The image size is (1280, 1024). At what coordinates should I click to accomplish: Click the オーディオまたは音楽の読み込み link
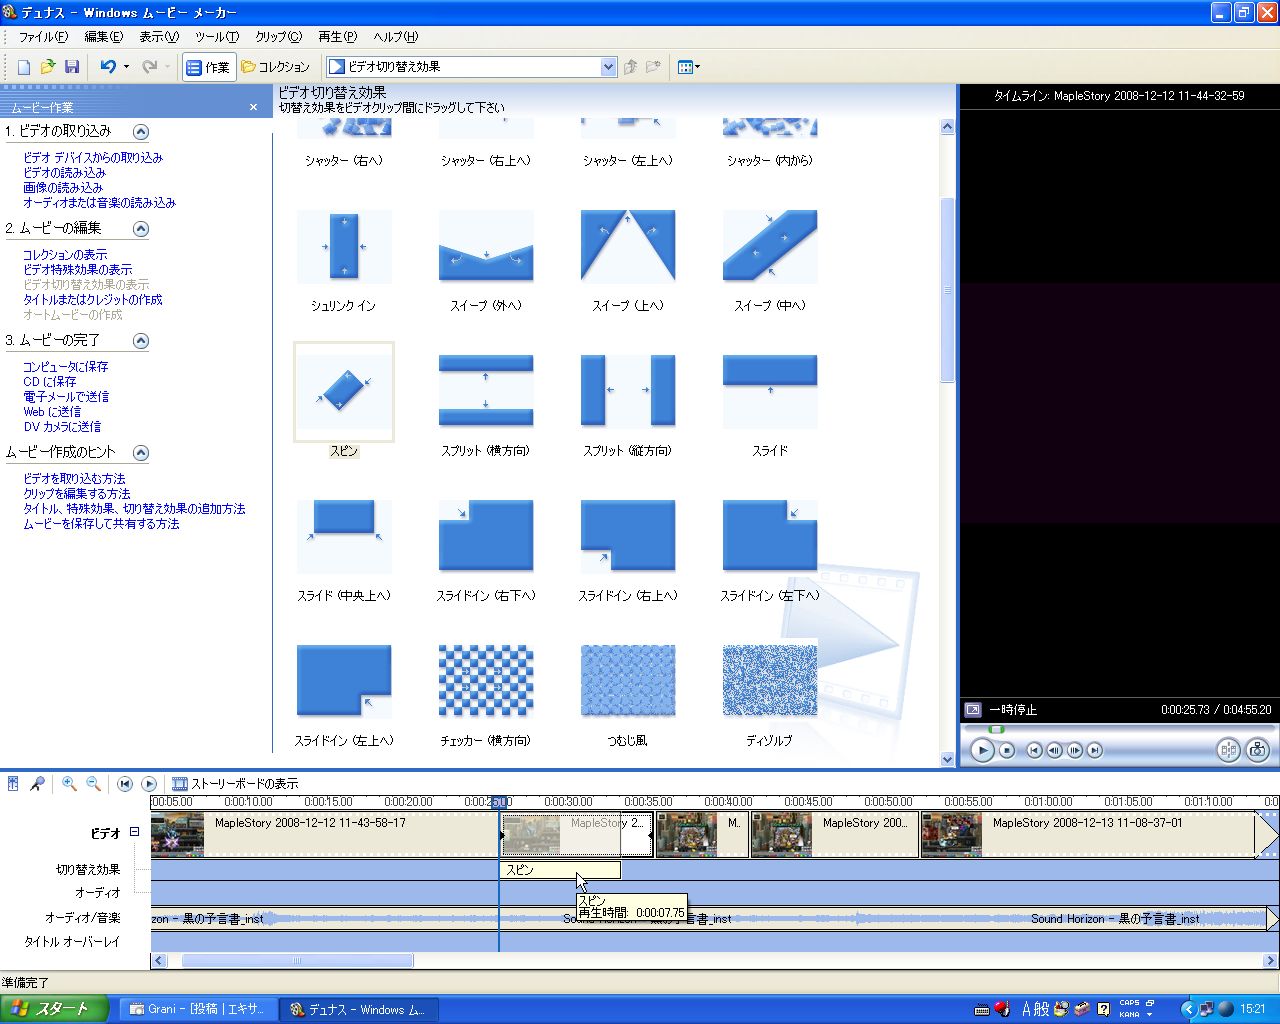tap(99, 203)
